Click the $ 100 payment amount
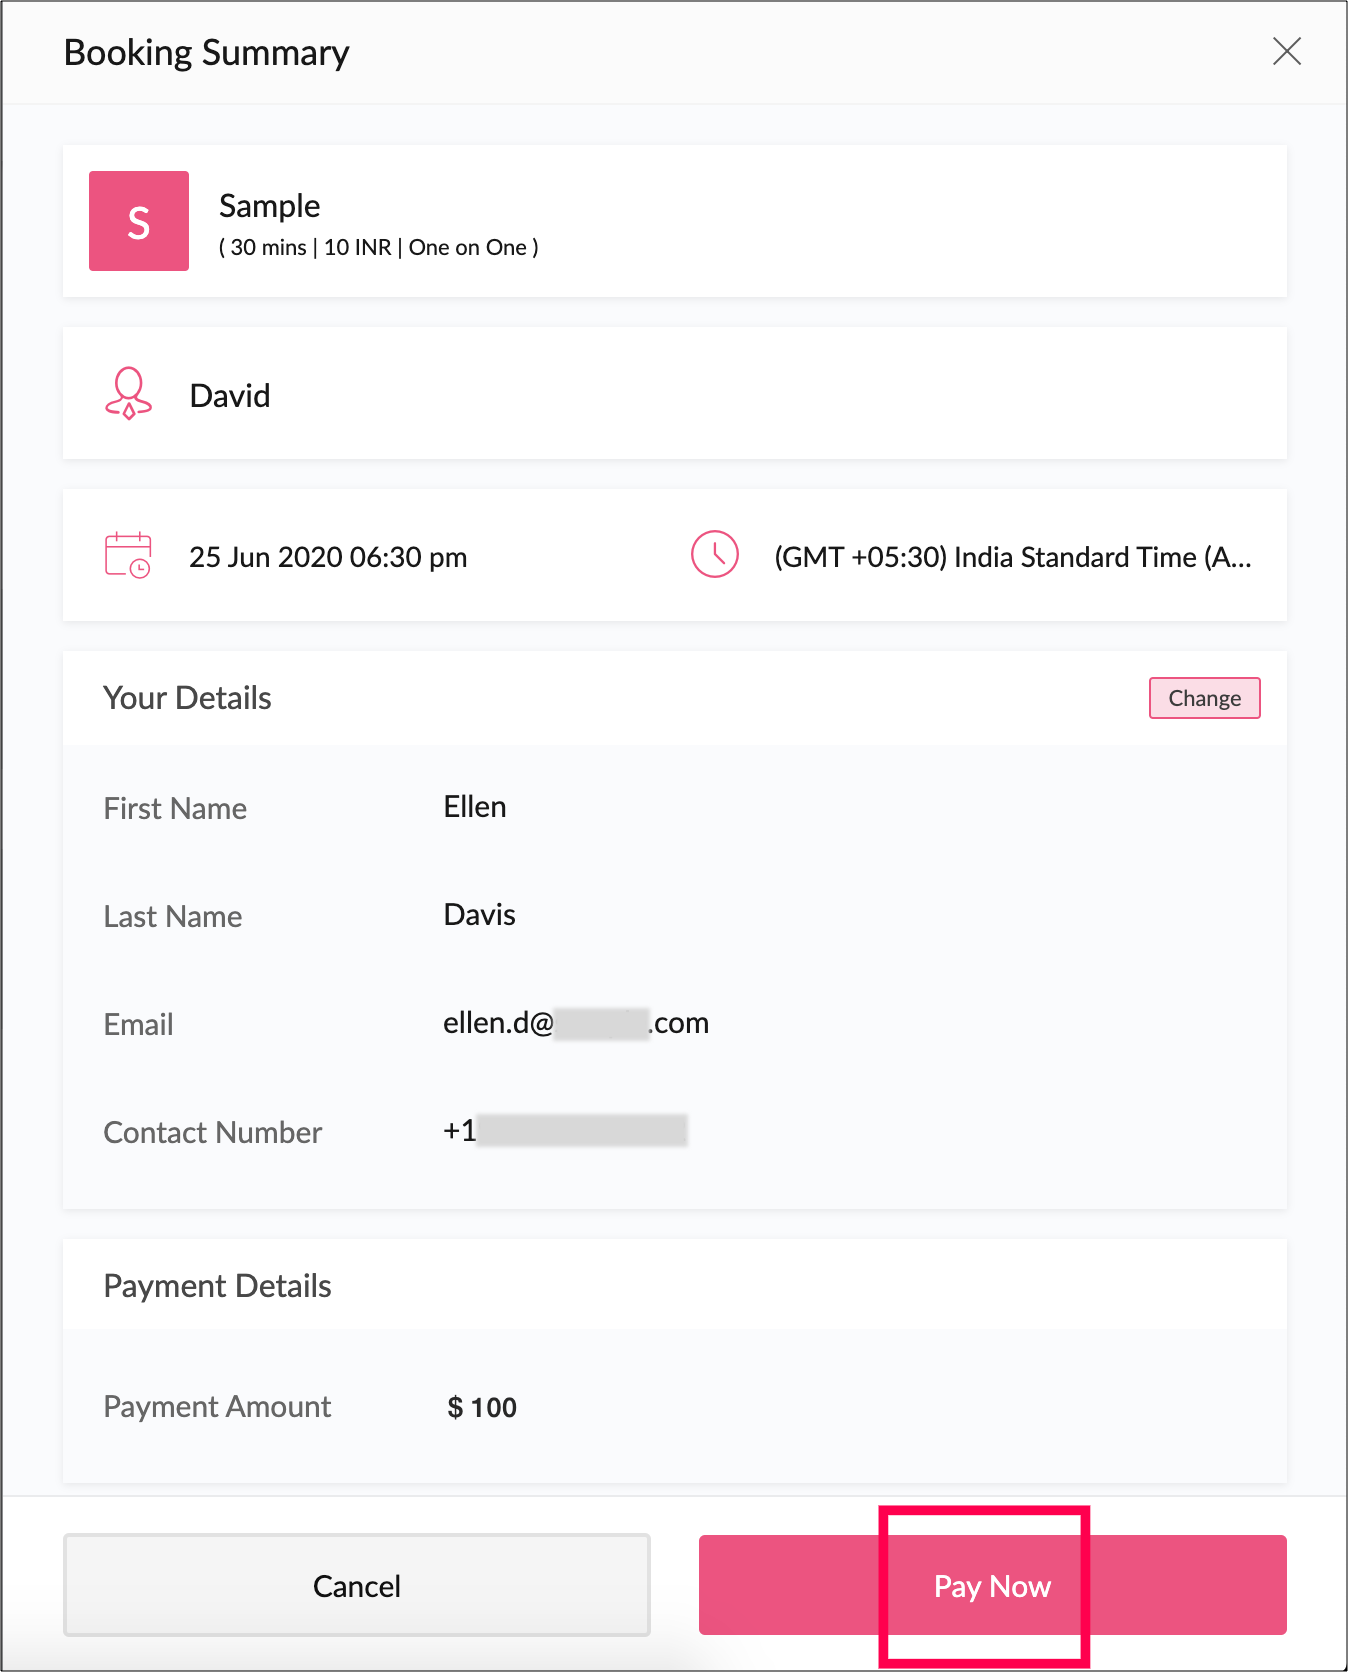This screenshot has height=1672, width=1348. pos(482,1408)
